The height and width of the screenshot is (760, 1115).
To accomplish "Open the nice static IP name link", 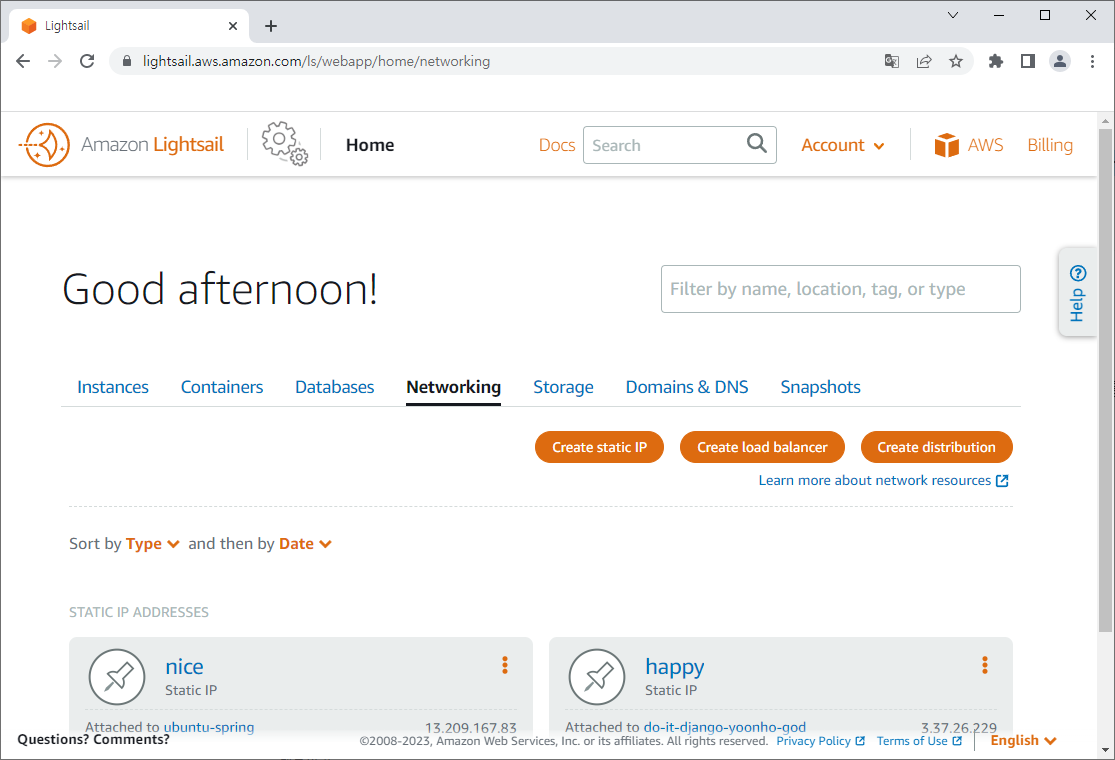I will click(184, 666).
